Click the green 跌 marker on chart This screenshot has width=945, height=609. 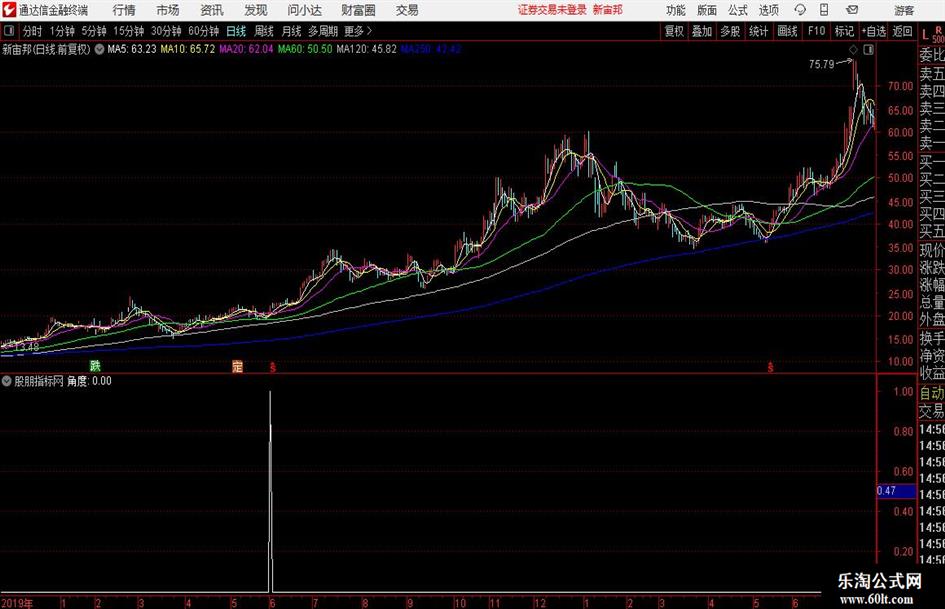tap(95, 365)
